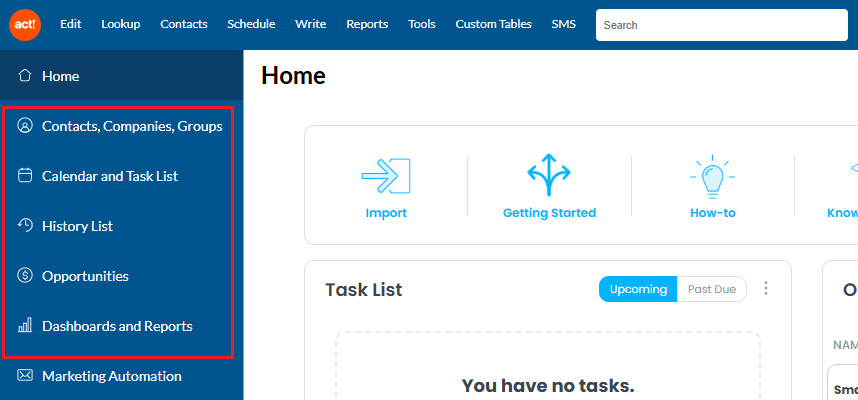Open the Custom Tables menu

click(x=494, y=24)
